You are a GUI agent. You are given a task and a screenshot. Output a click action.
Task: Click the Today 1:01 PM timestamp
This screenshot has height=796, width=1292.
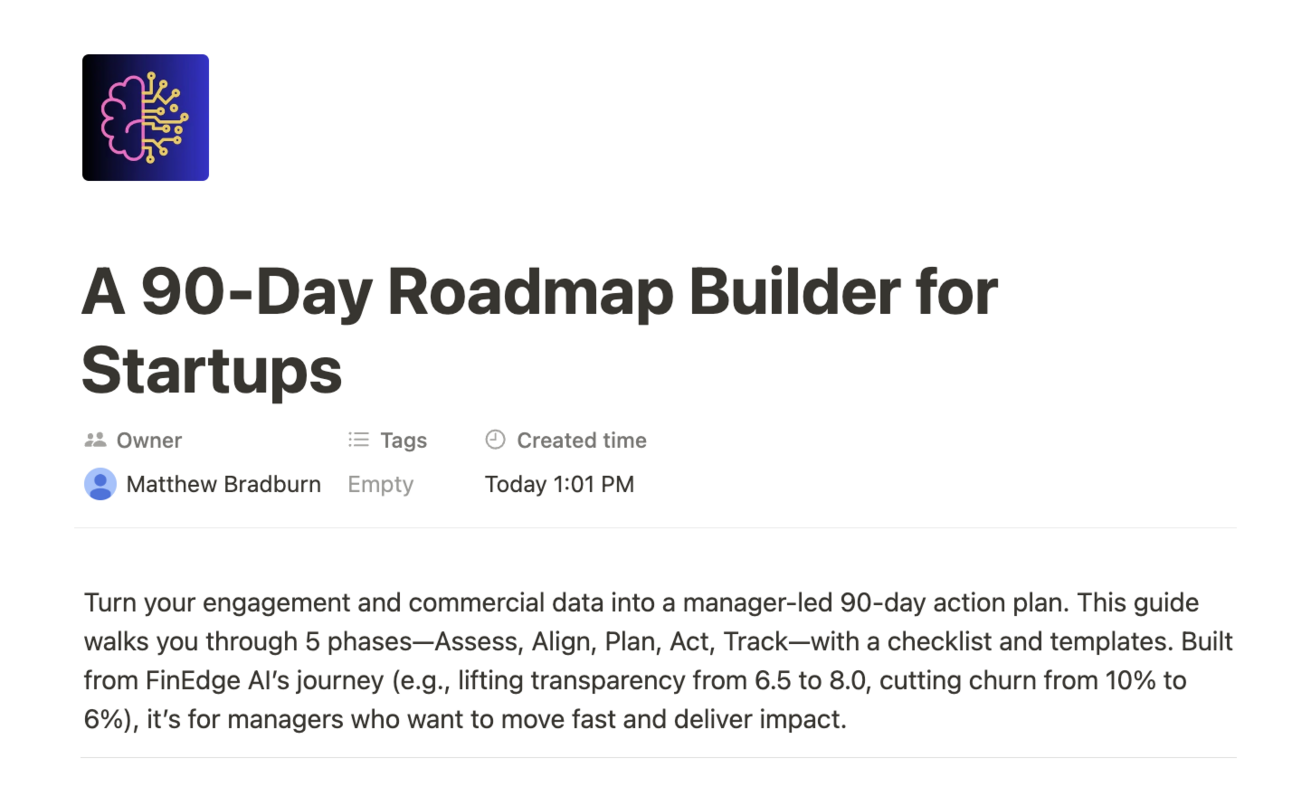559,484
